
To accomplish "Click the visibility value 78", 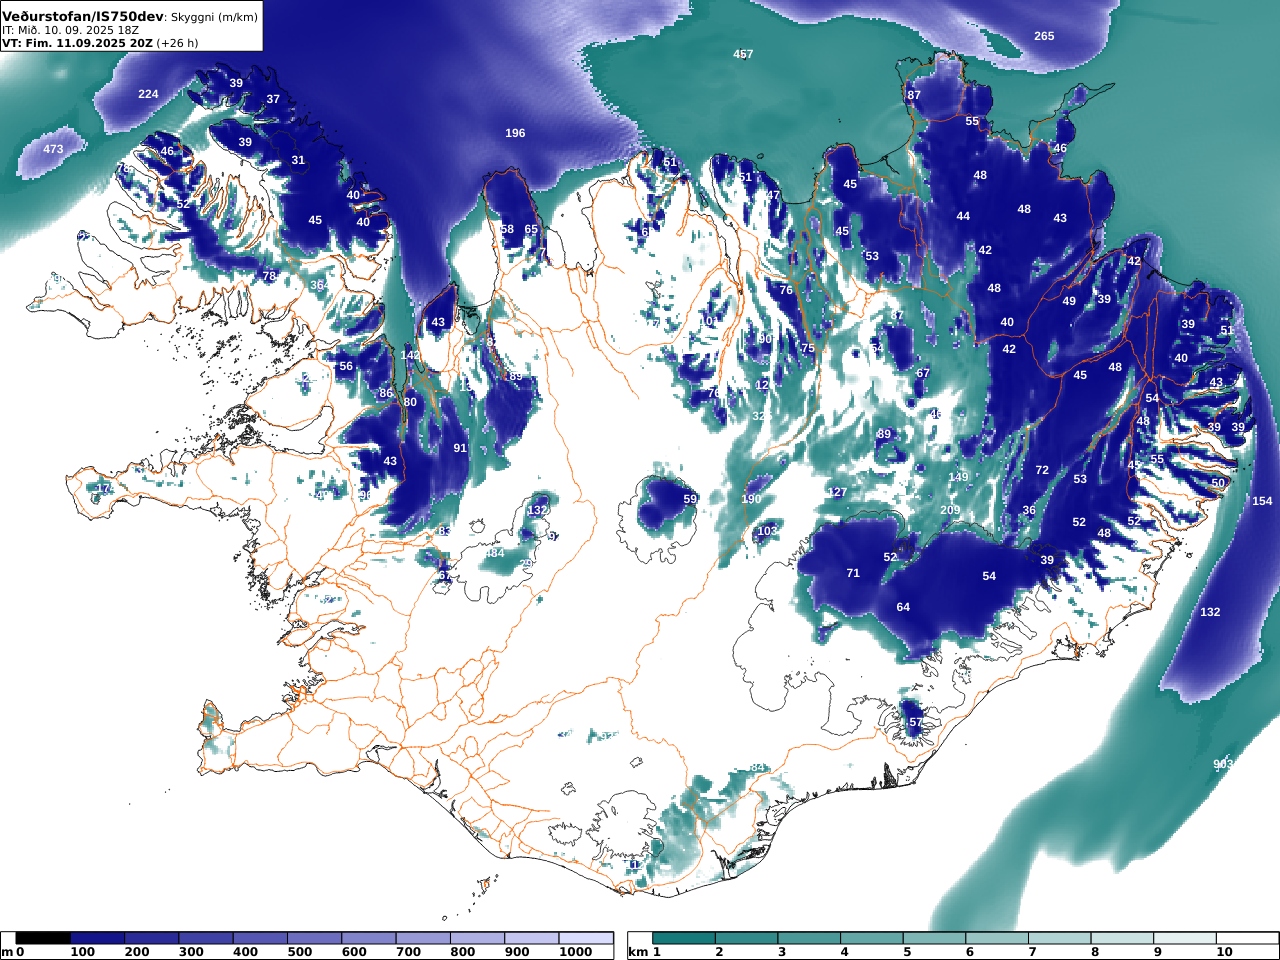I will coord(269,276).
